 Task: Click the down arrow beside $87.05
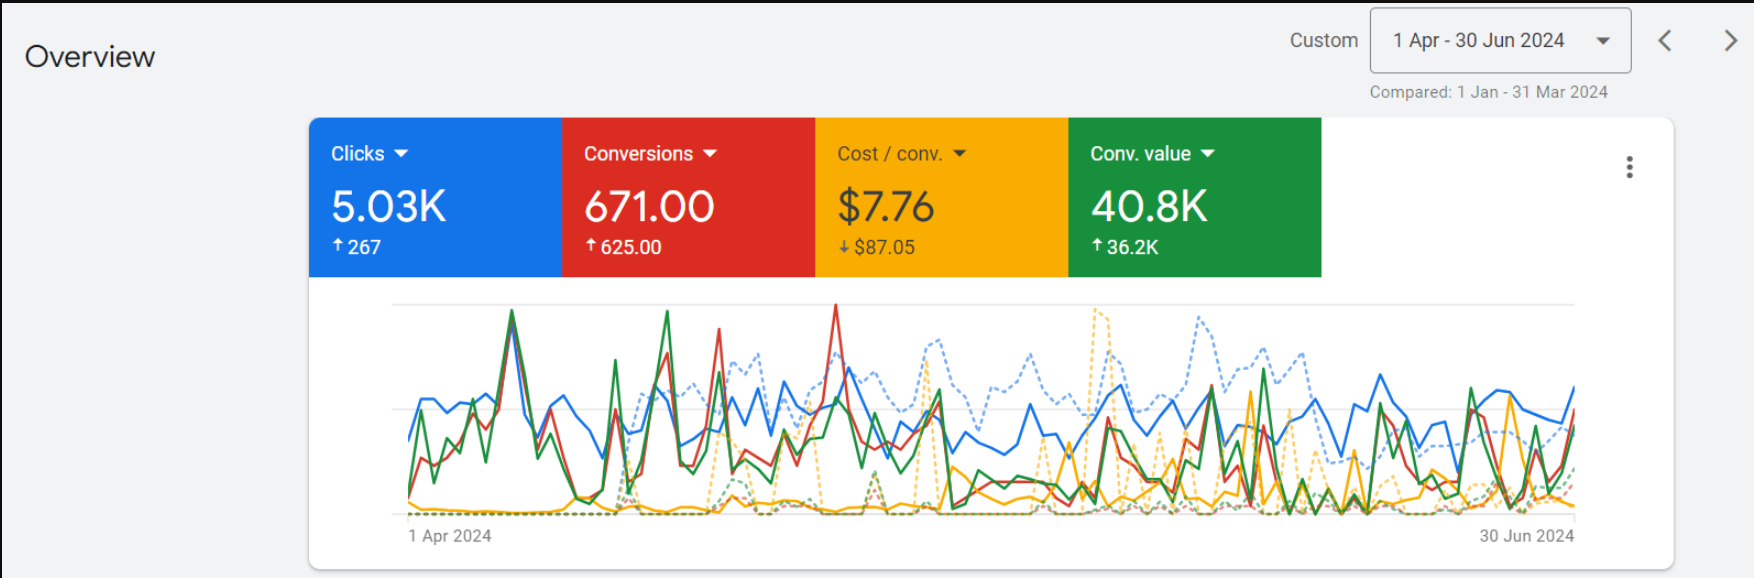(844, 247)
